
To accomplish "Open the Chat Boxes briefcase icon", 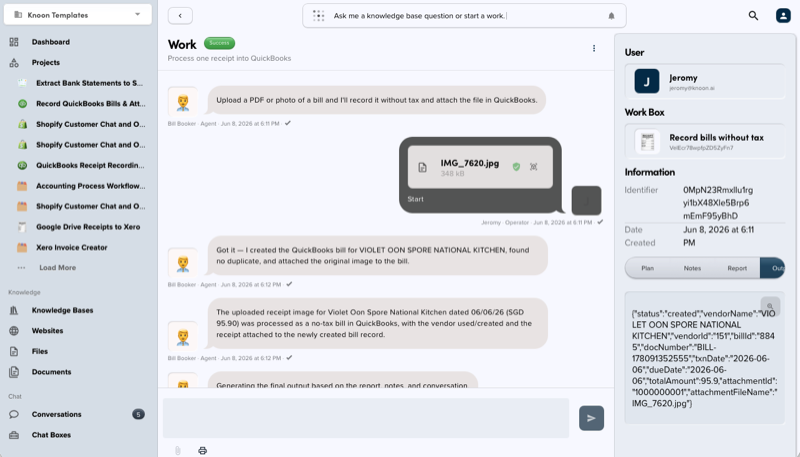I will pos(14,435).
